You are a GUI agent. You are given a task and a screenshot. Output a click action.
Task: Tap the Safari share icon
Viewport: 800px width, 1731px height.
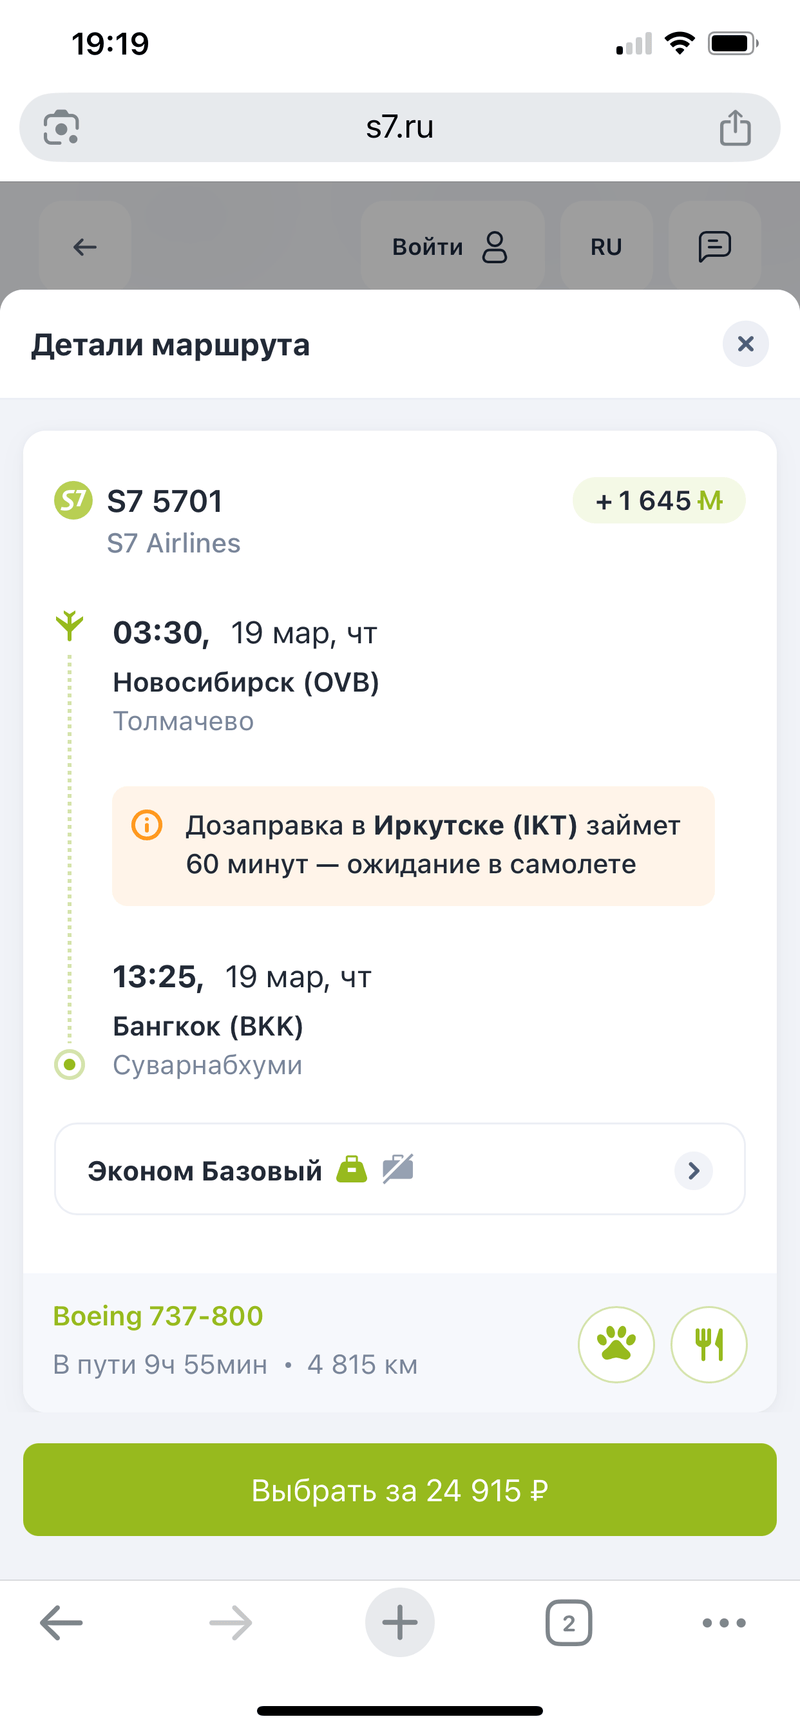[x=735, y=128]
